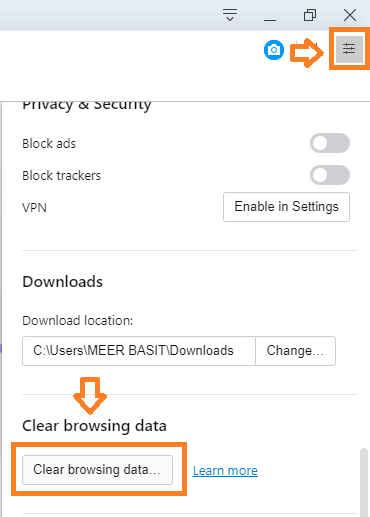Click the Clear browsing data… button

[97, 470]
